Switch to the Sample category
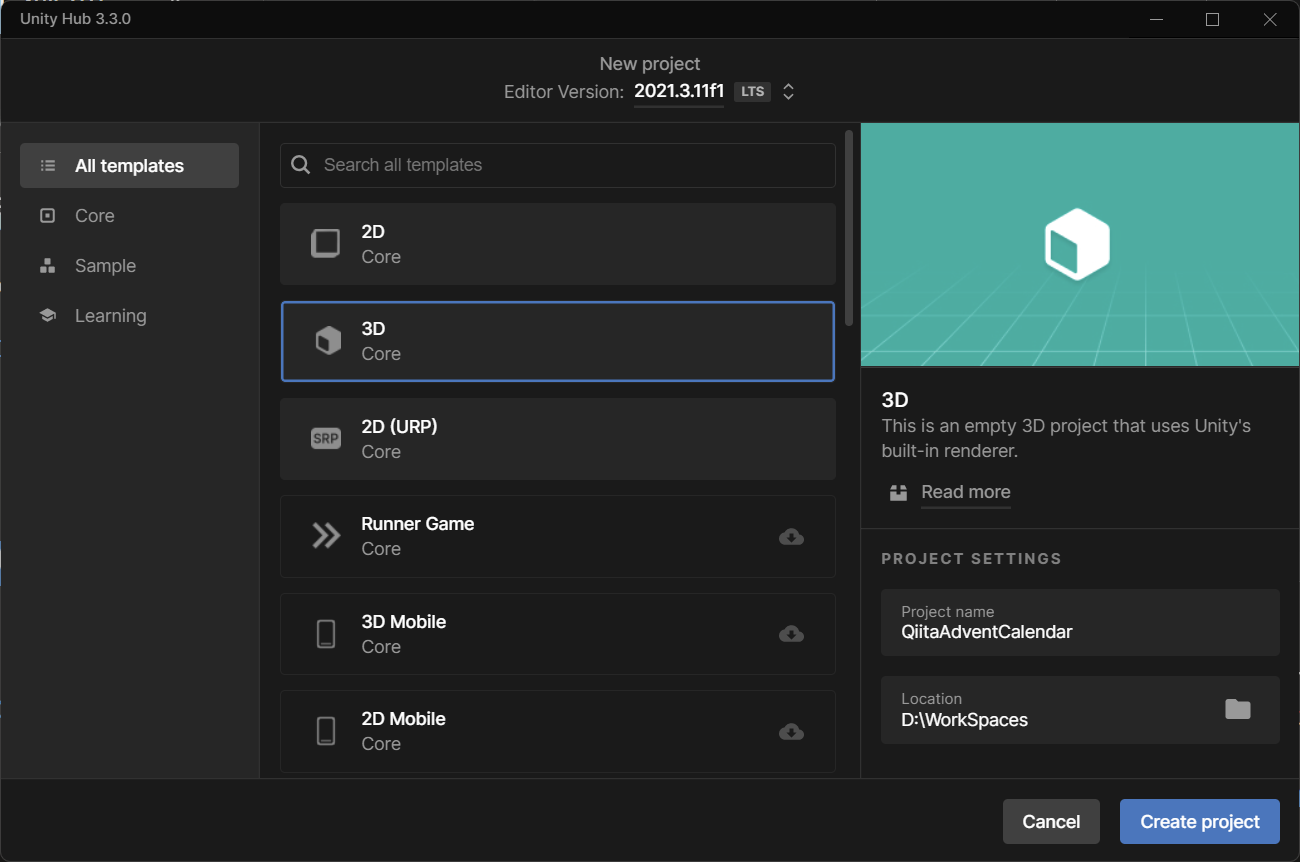This screenshot has width=1300, height=862. [x=129, y=266]
